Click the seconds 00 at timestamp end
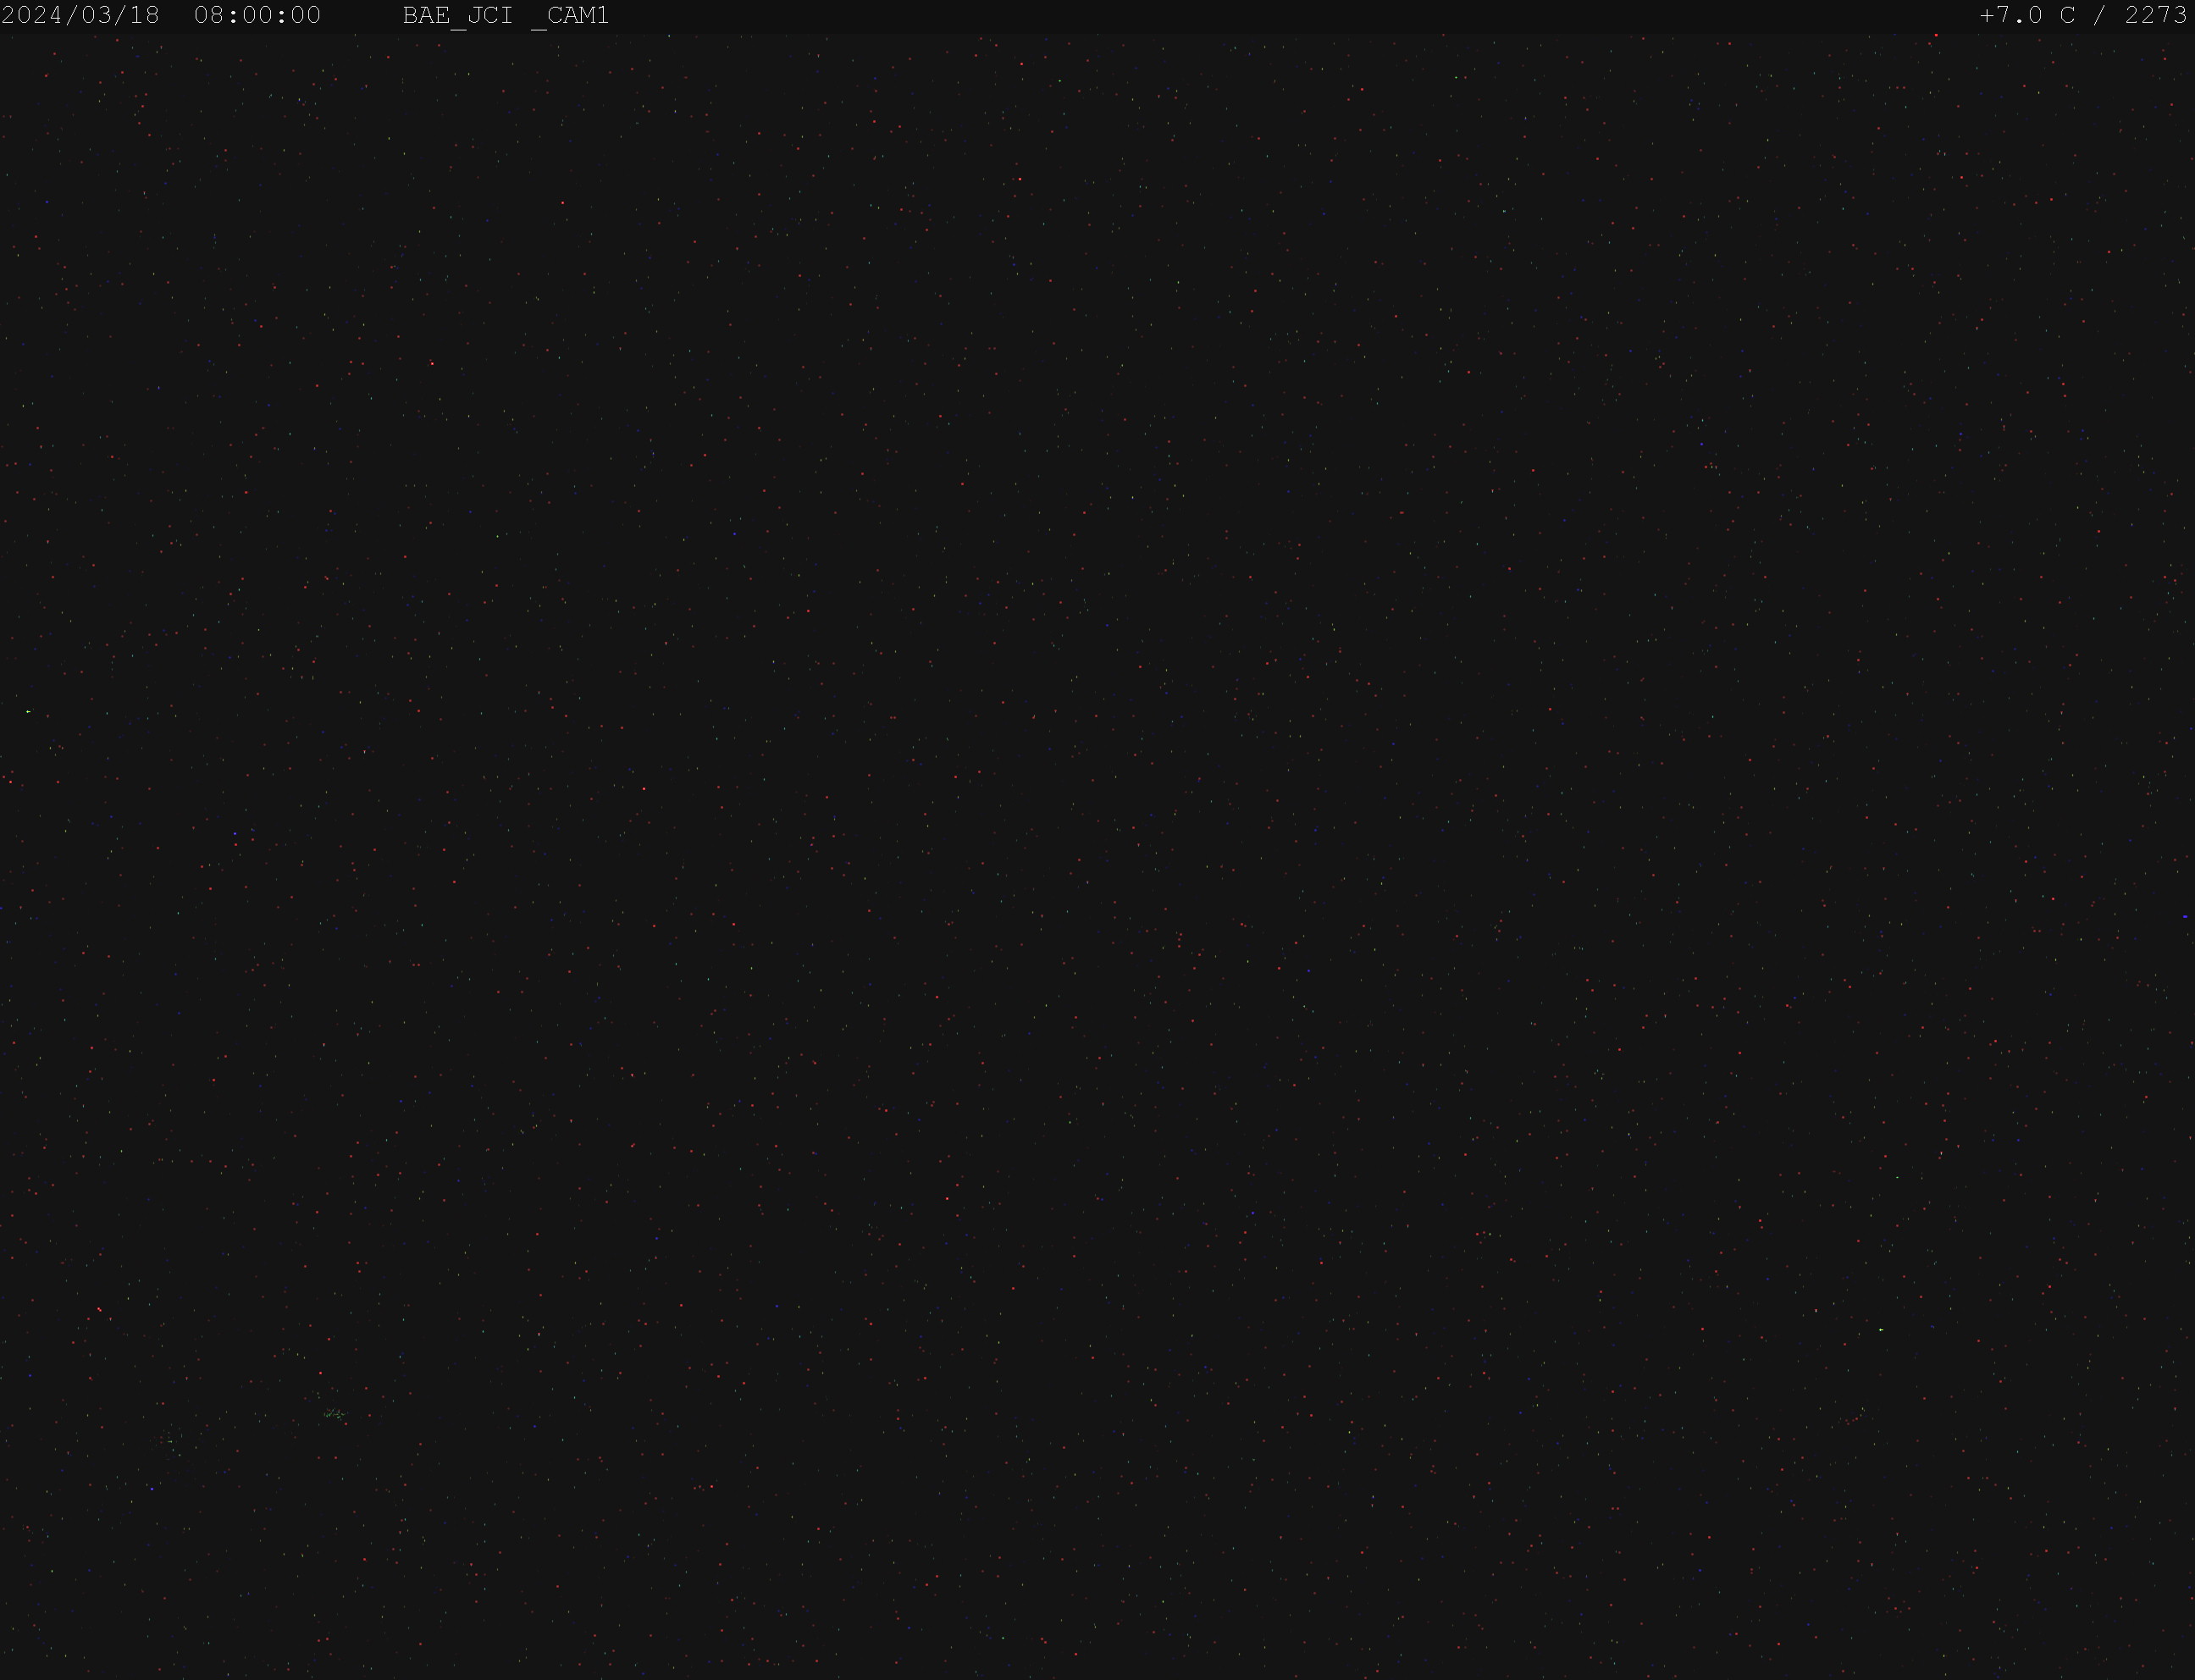The image size is (2195, 1680). click(x=306, y=15)
